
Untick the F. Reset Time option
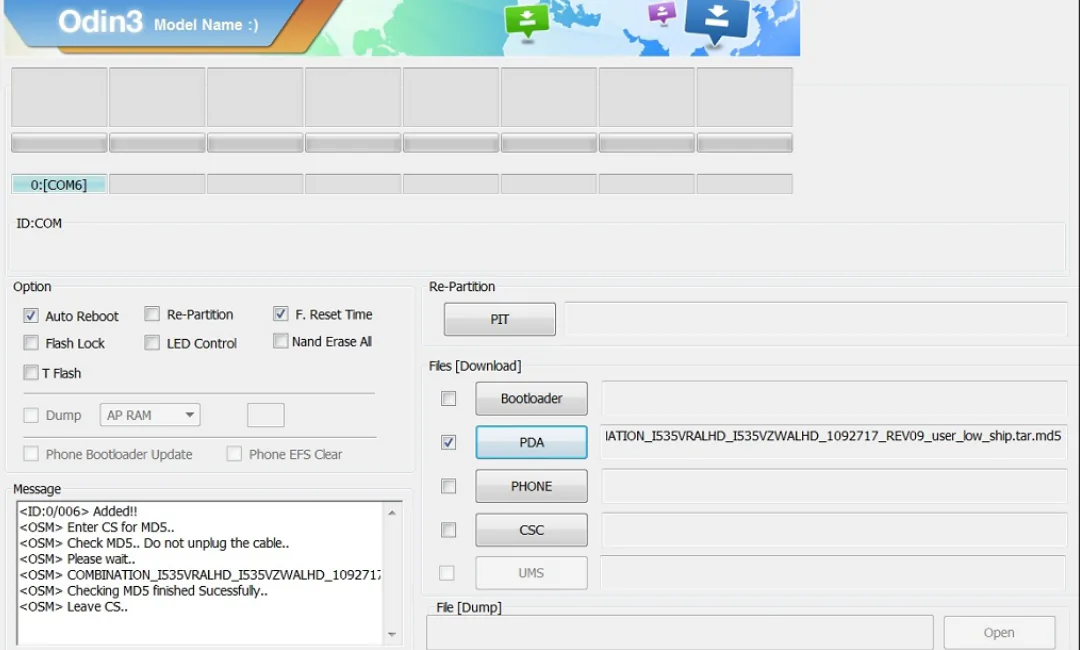click(280, 314)
